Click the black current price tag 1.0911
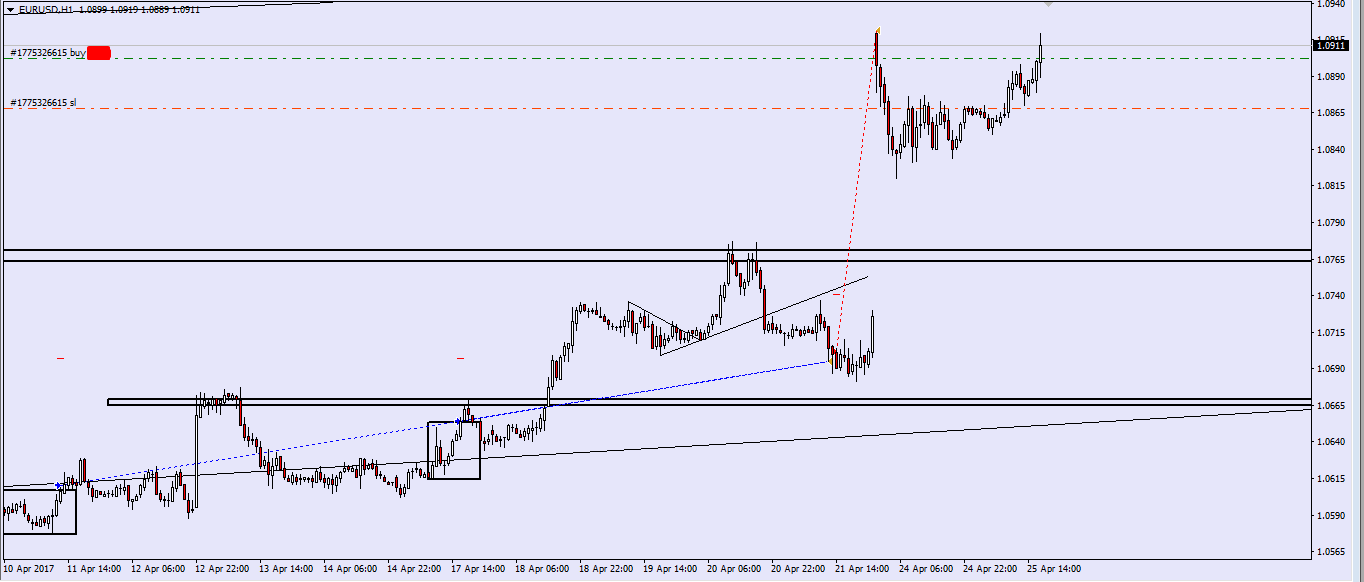The height and width of the screenshot is (582, 1364). point(1331,45)
